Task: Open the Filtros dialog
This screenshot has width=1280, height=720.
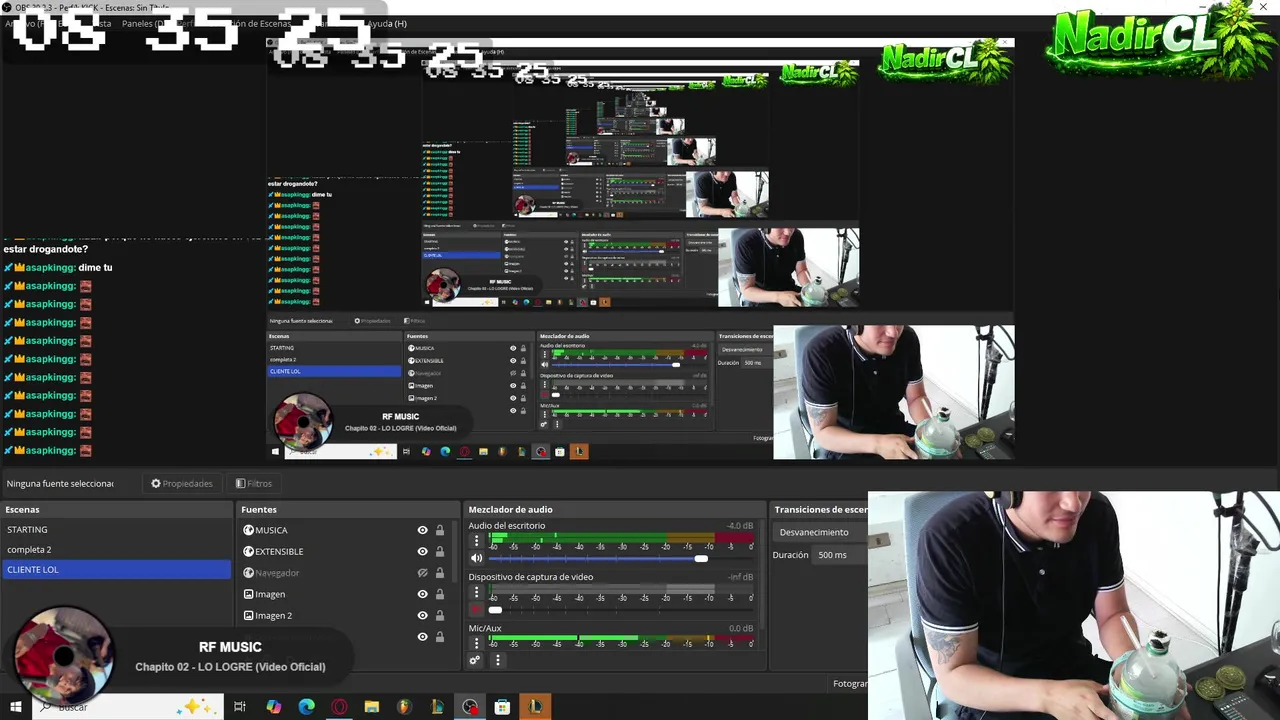Action: pyautogui.click(x=254, y=483)
